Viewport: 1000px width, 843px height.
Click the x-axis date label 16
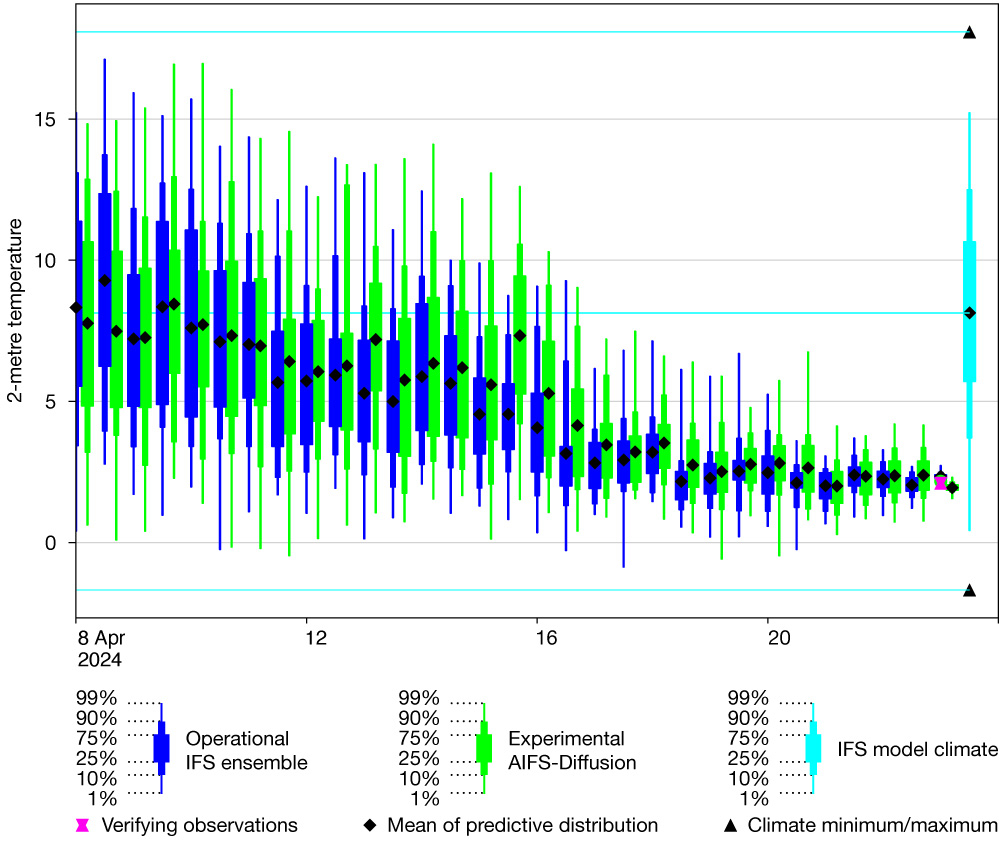point(547,638)
